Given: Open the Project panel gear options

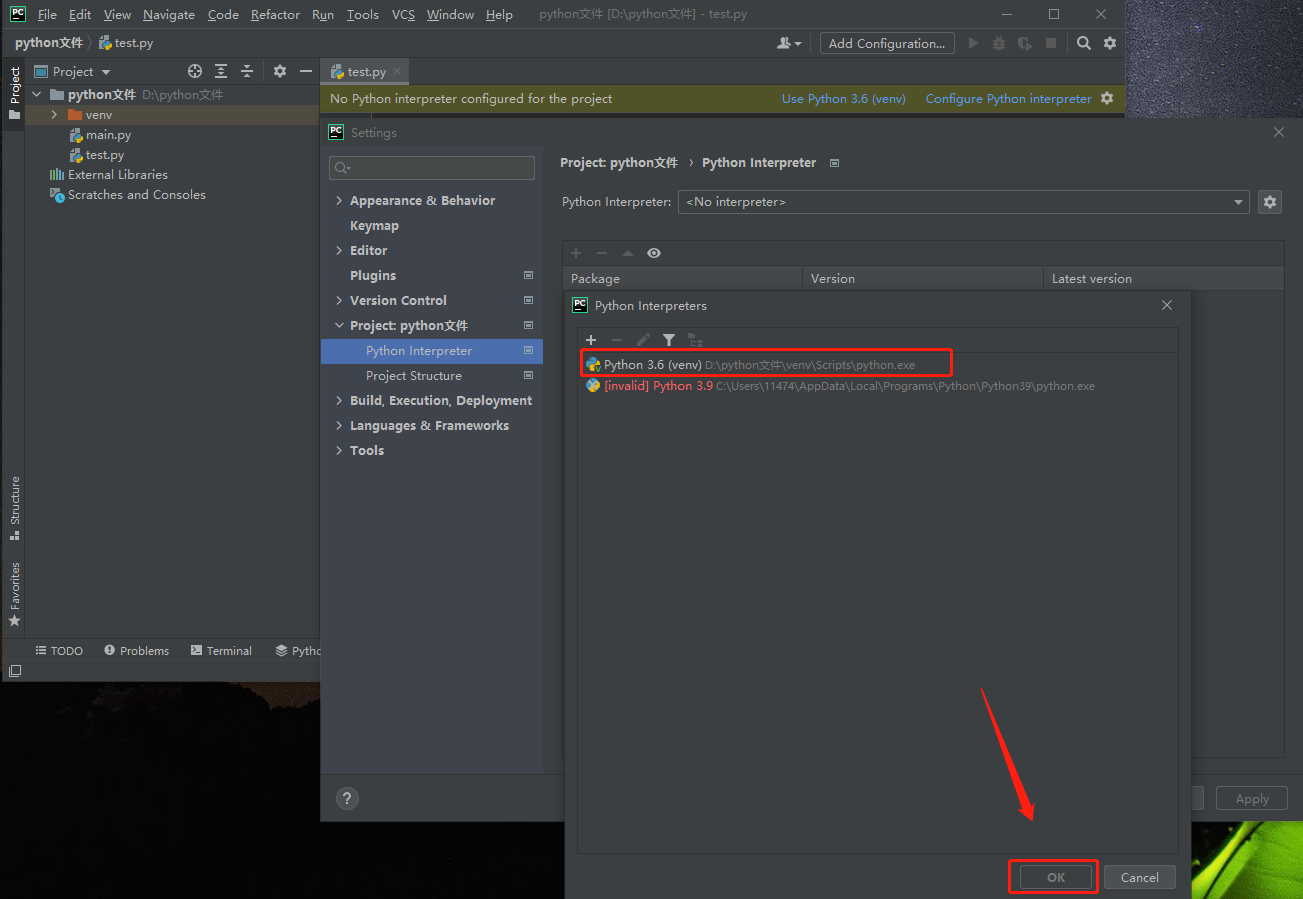Looking at the screenshot, I should point(280,71).
